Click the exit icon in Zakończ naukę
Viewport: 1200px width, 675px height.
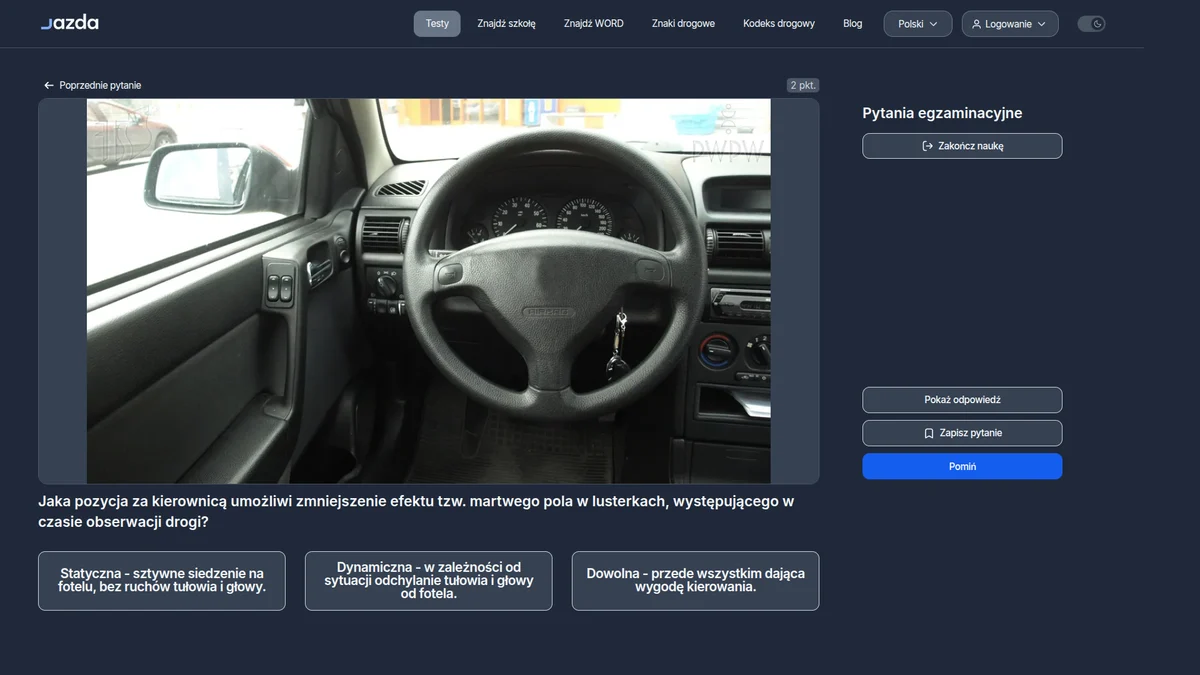pos(927,146)
